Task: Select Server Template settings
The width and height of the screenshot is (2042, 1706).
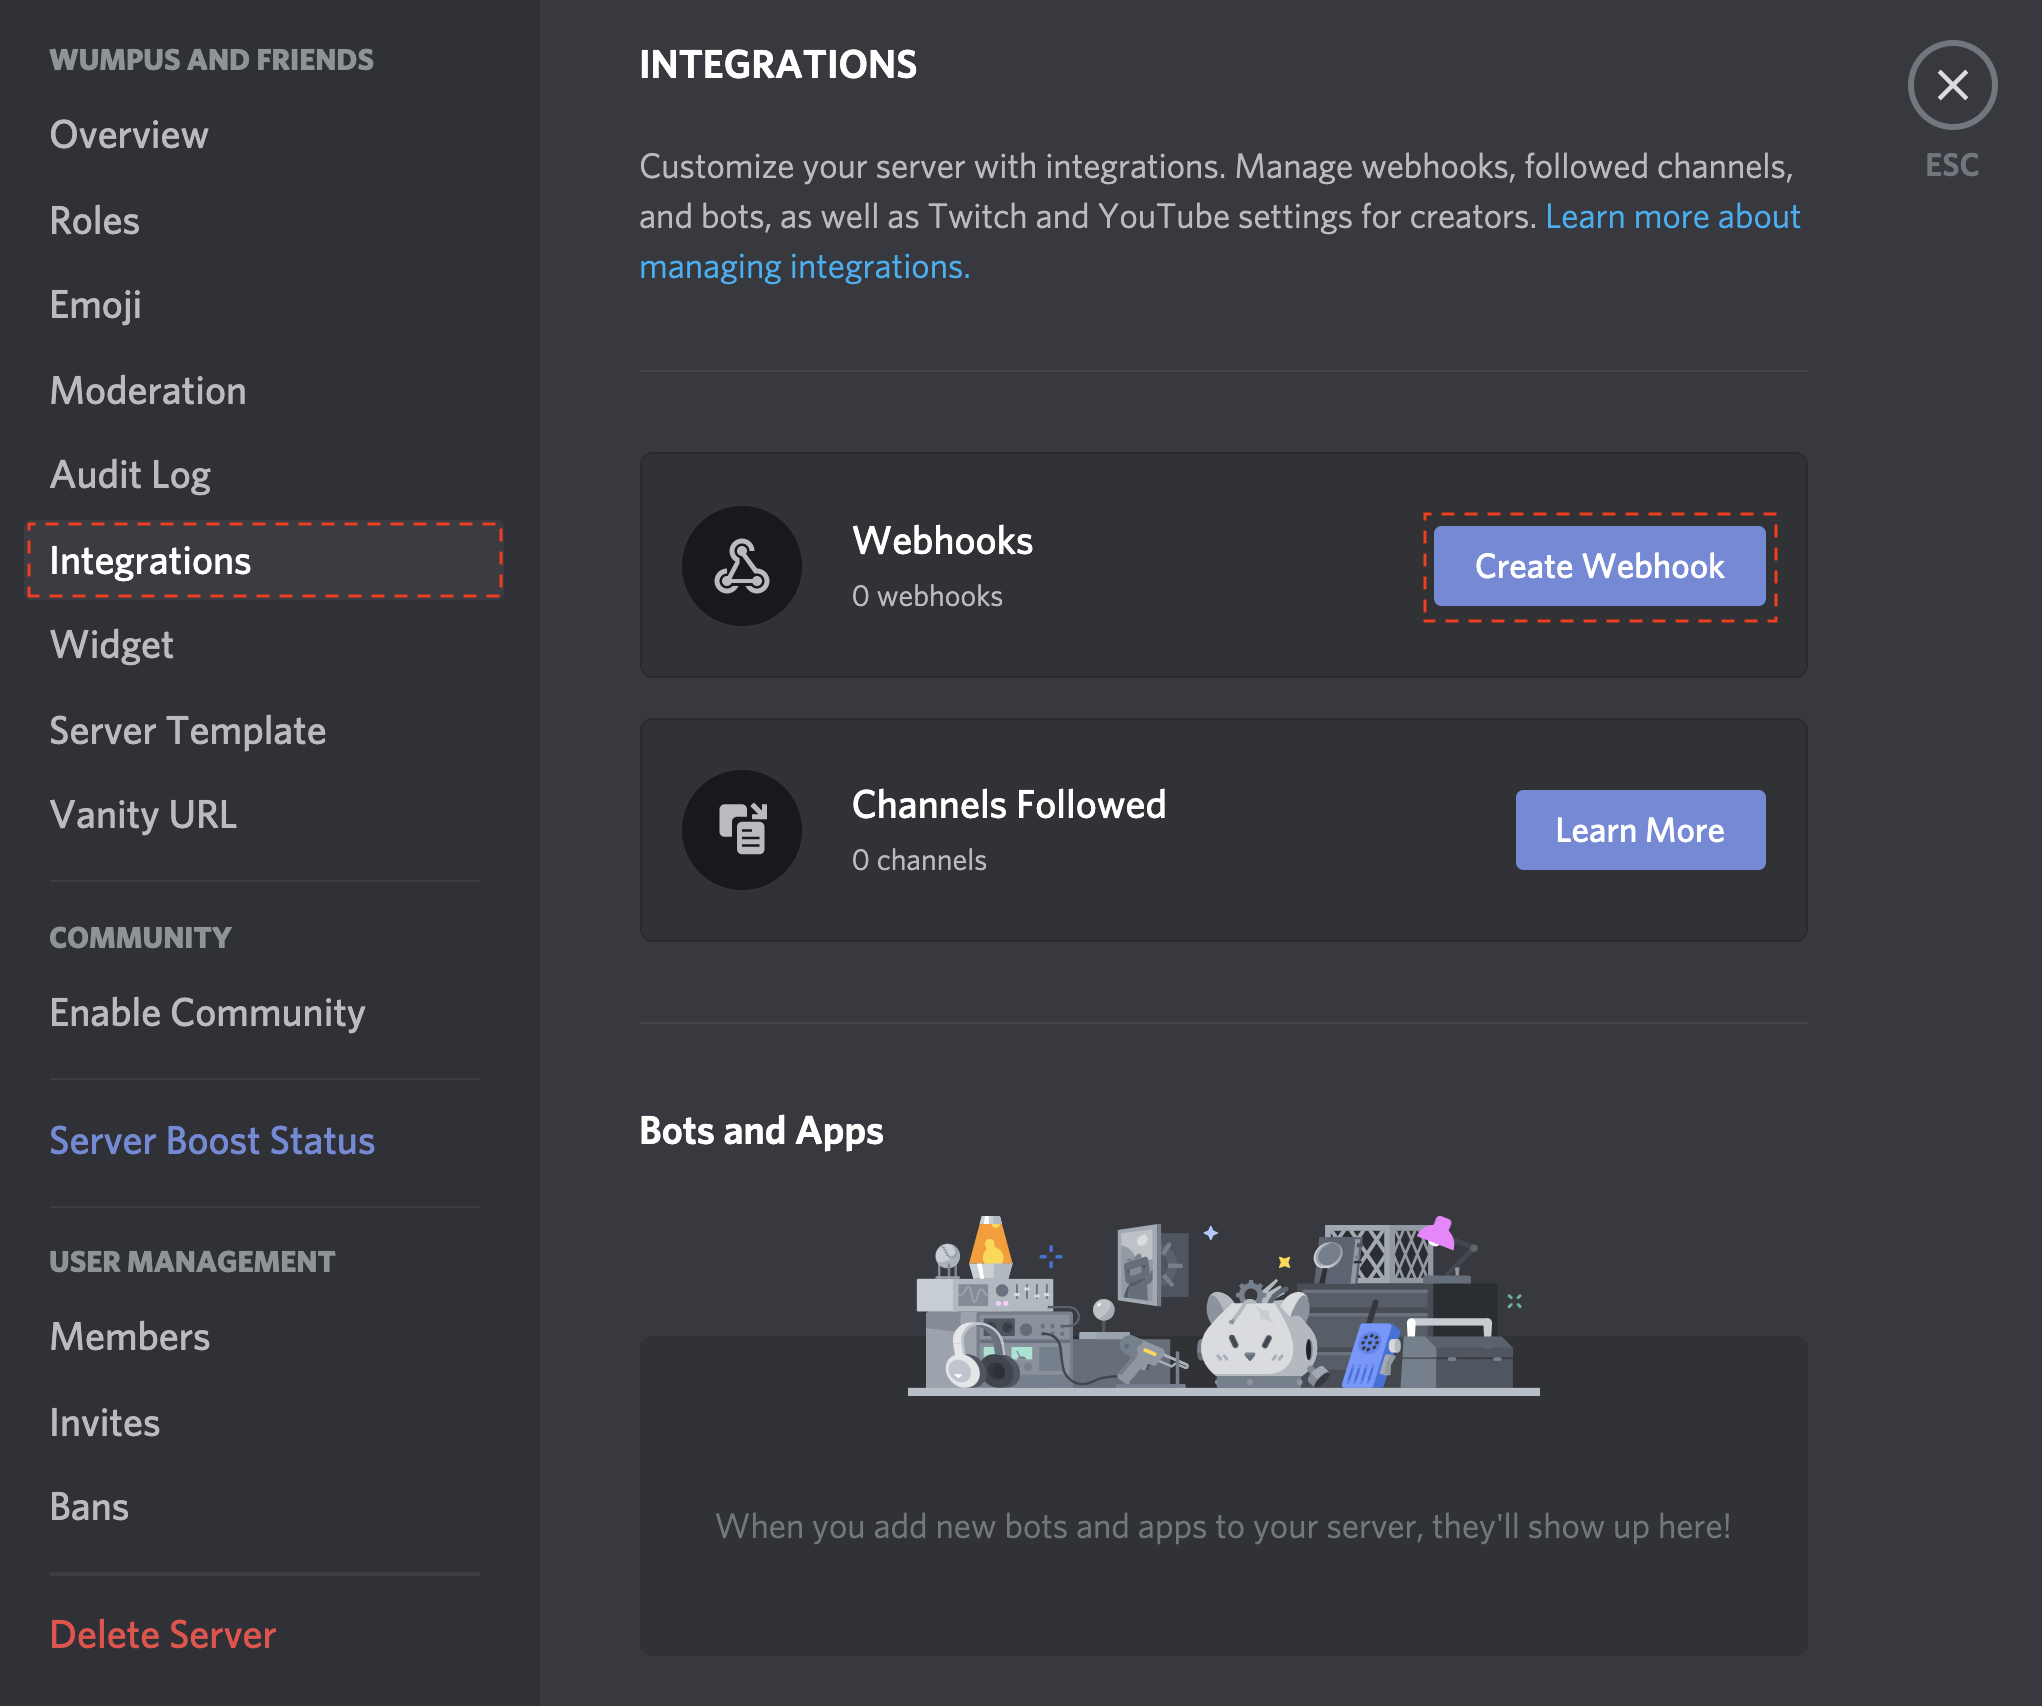Action: [x=192, y=731]
